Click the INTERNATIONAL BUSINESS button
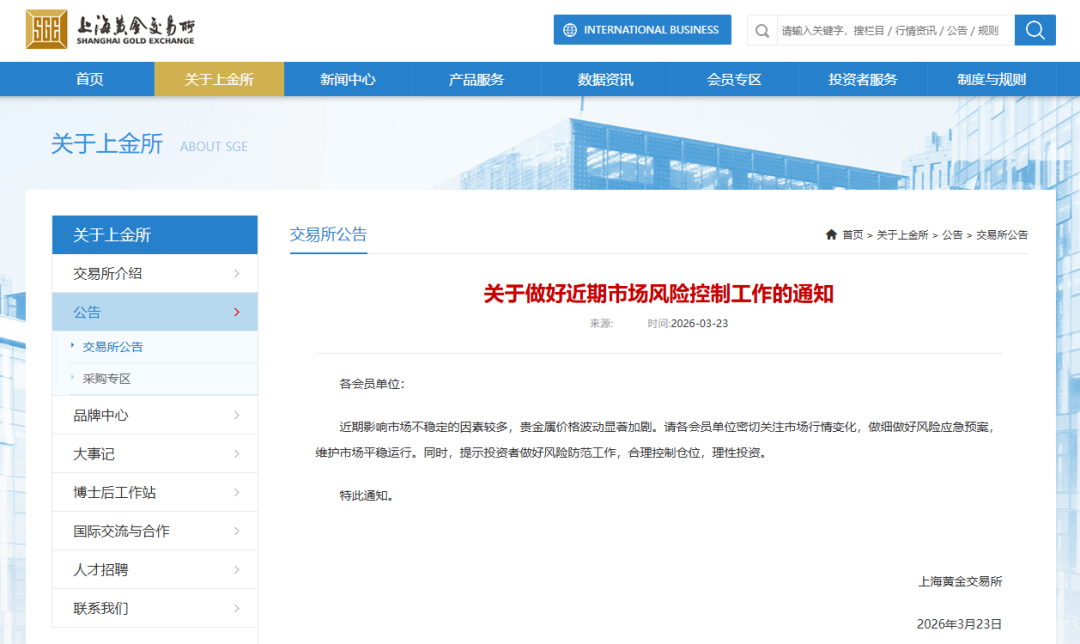1080x644 pixels. click(x=642, y=29)
